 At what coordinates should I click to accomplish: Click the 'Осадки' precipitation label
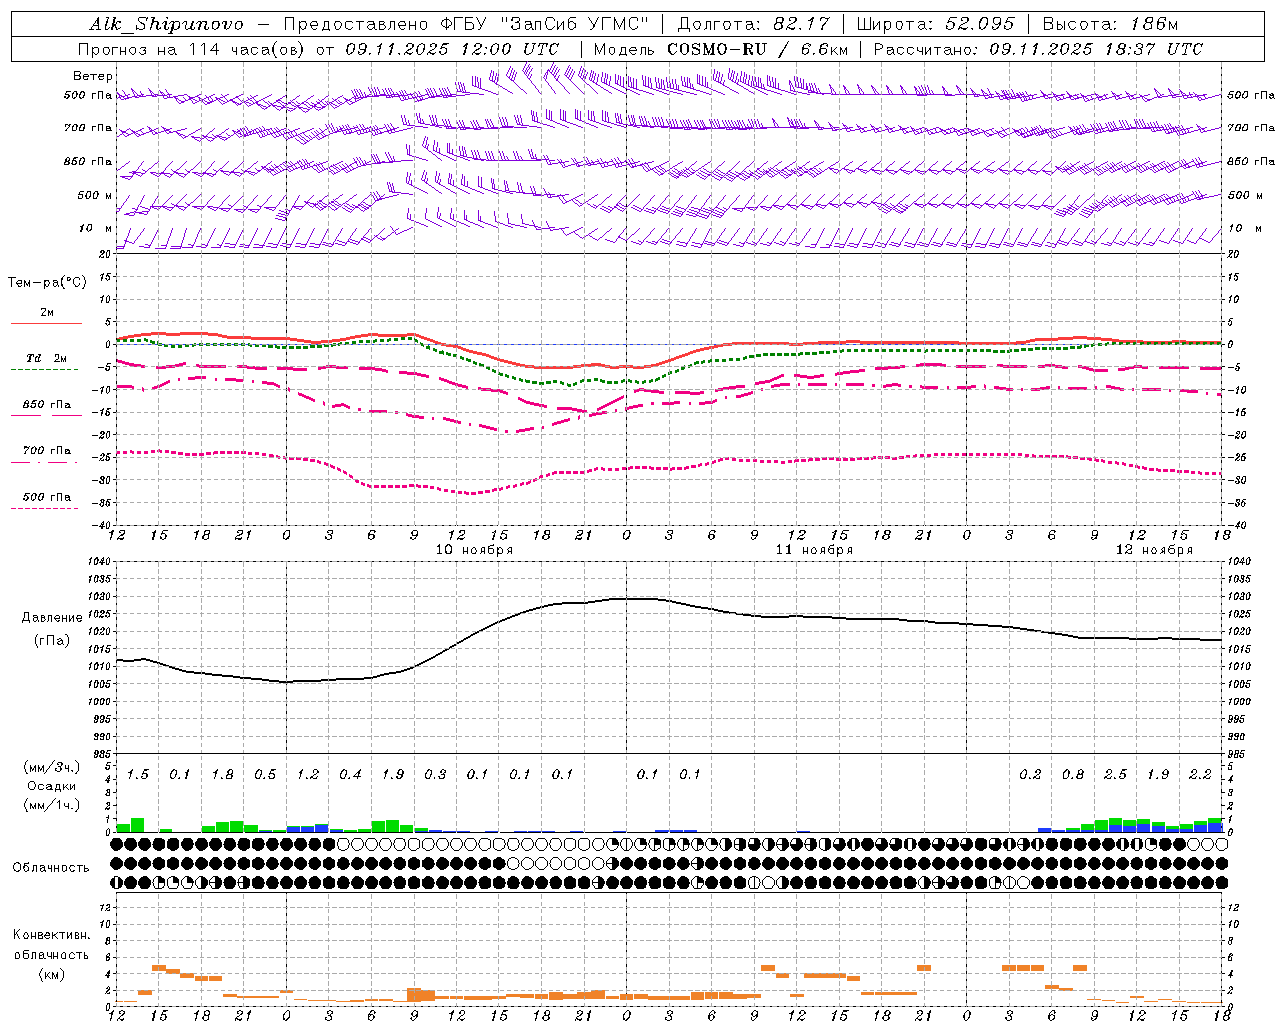tap(52, 786)
